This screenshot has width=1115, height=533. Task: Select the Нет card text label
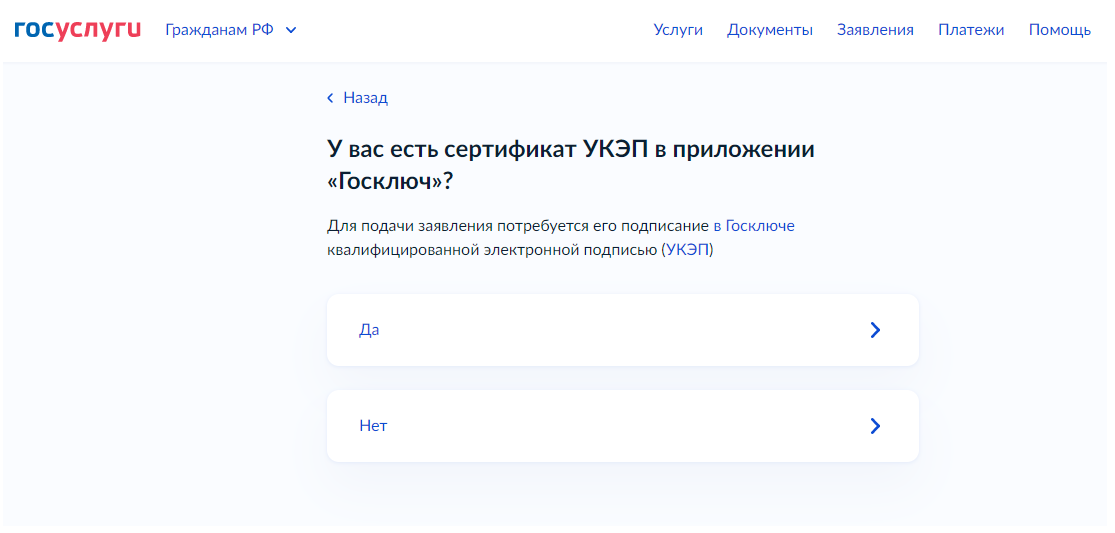pyautogui.click(x=373, y=426)
